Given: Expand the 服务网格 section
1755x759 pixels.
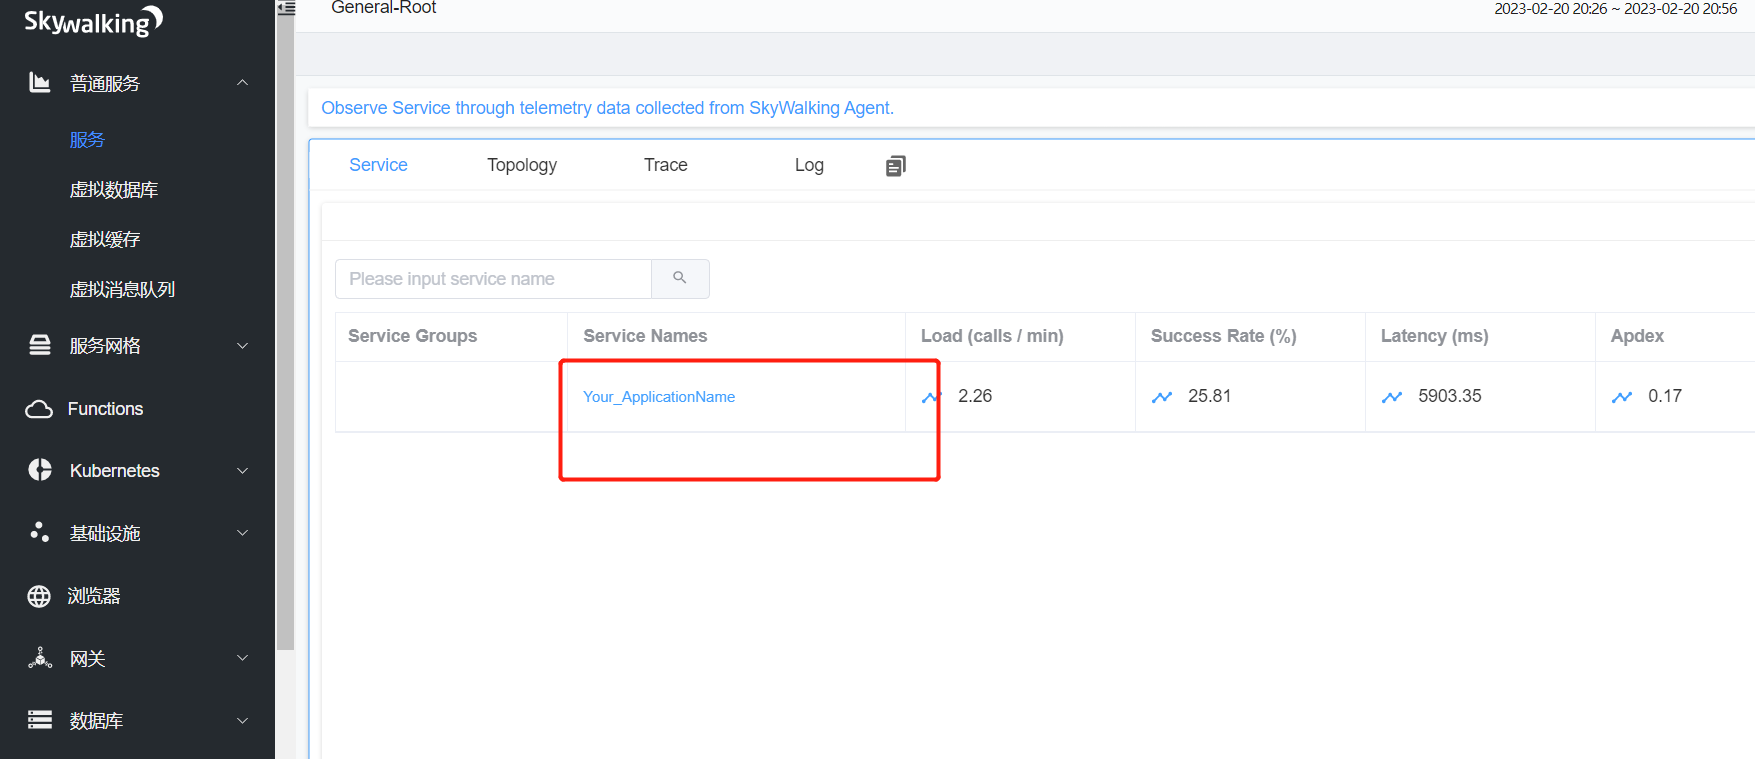Looking at the screenshot, I should pos(242,346).
